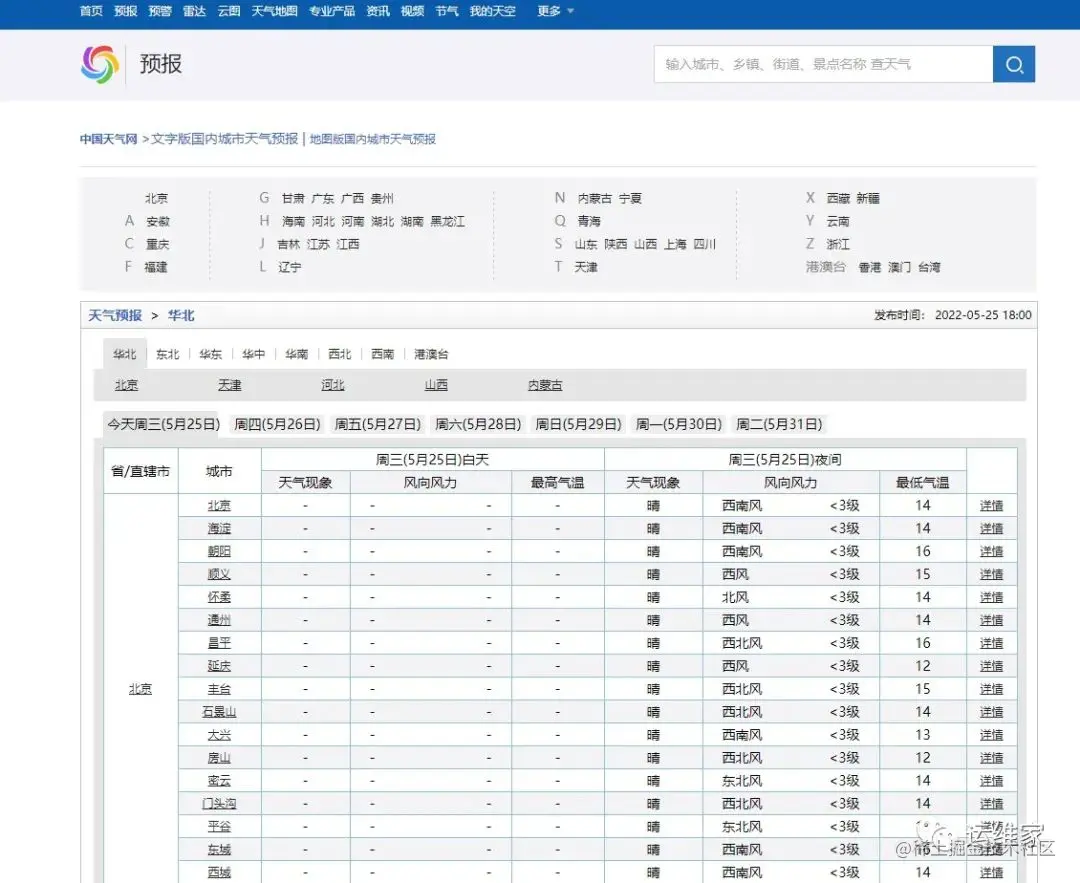Image resolution: width=1080 pixels, height=883 pixels.
Task: Click 专业产品 in the navigation bar
Action: tap(331, 13)
